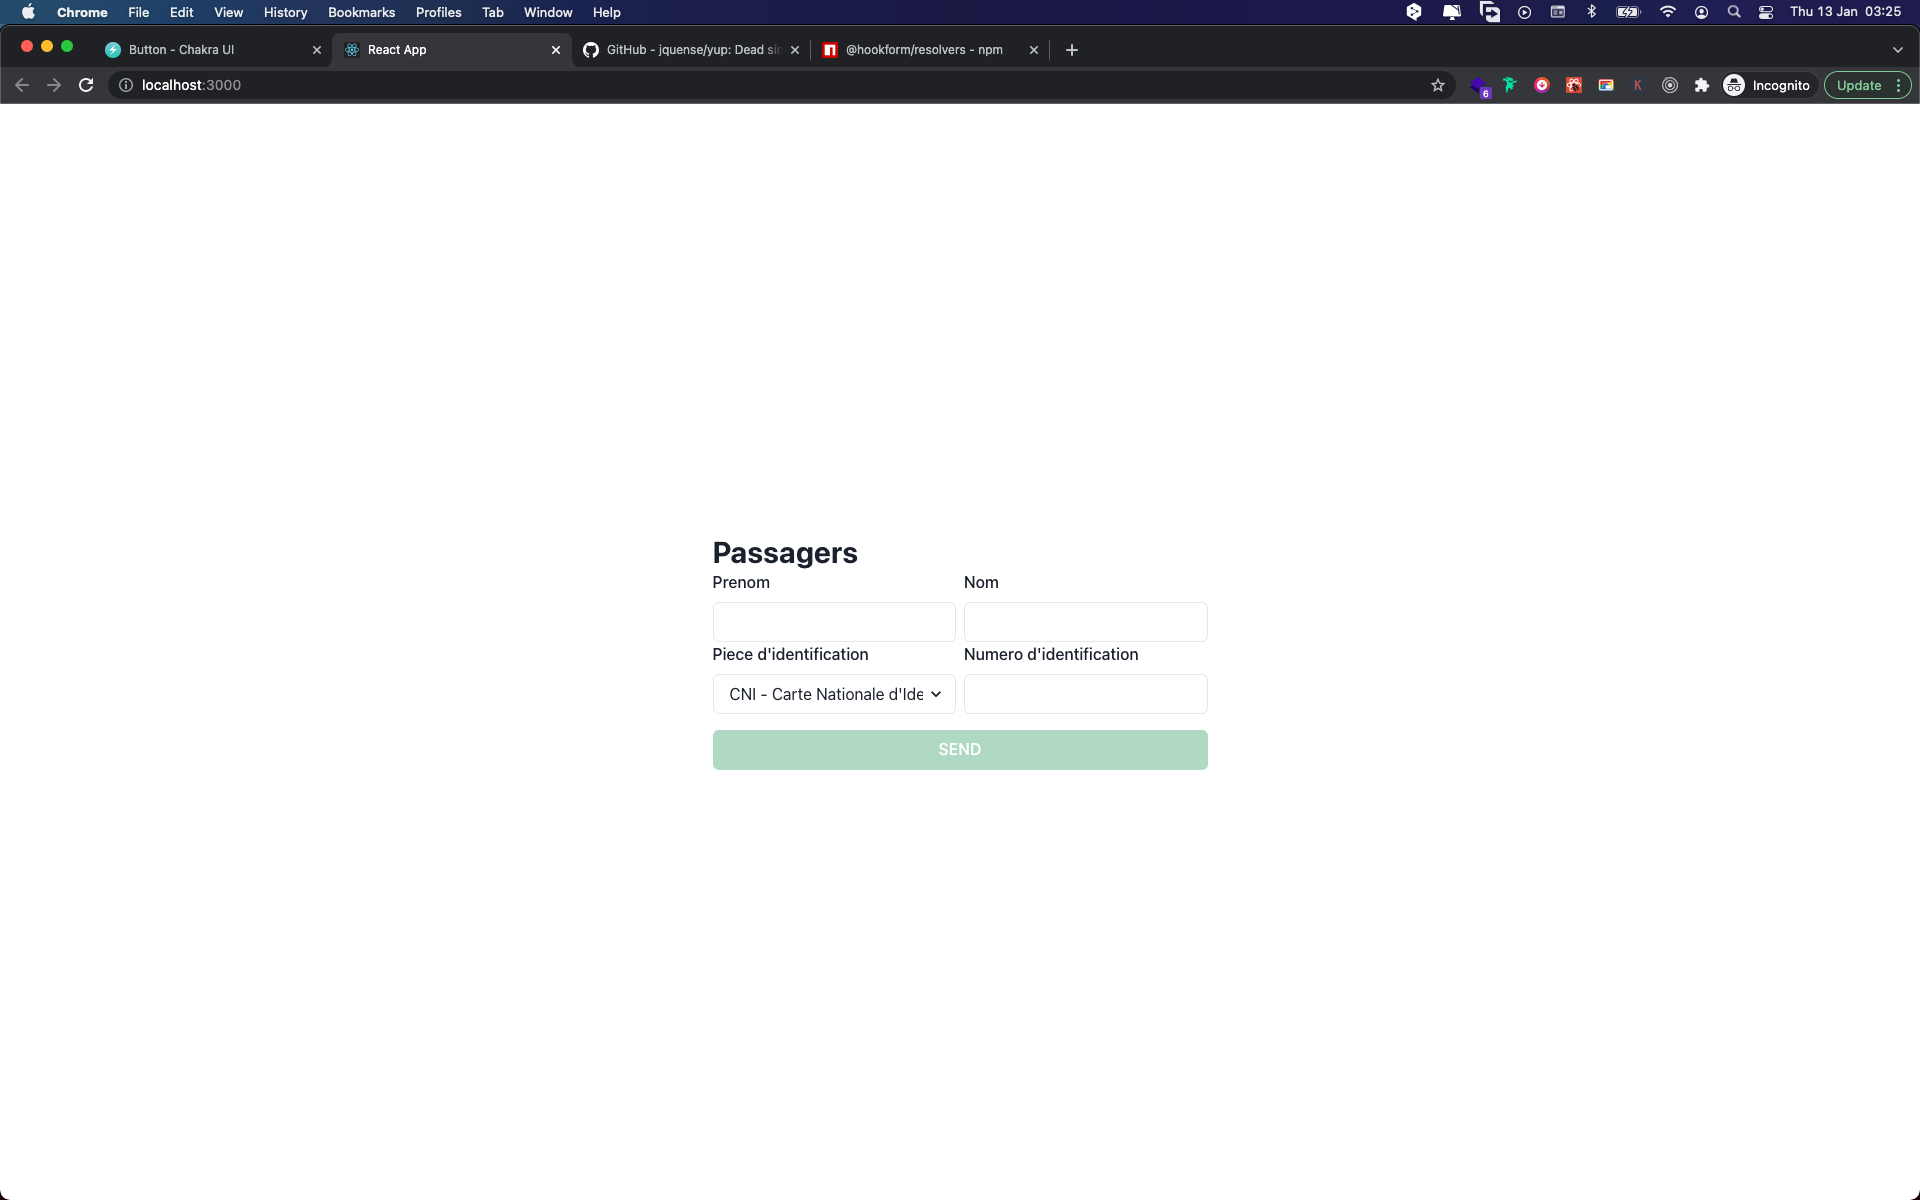The image size is (1920, 1200).
Task: Click the bookmark star icon
Action: [x=1438, y=84]
